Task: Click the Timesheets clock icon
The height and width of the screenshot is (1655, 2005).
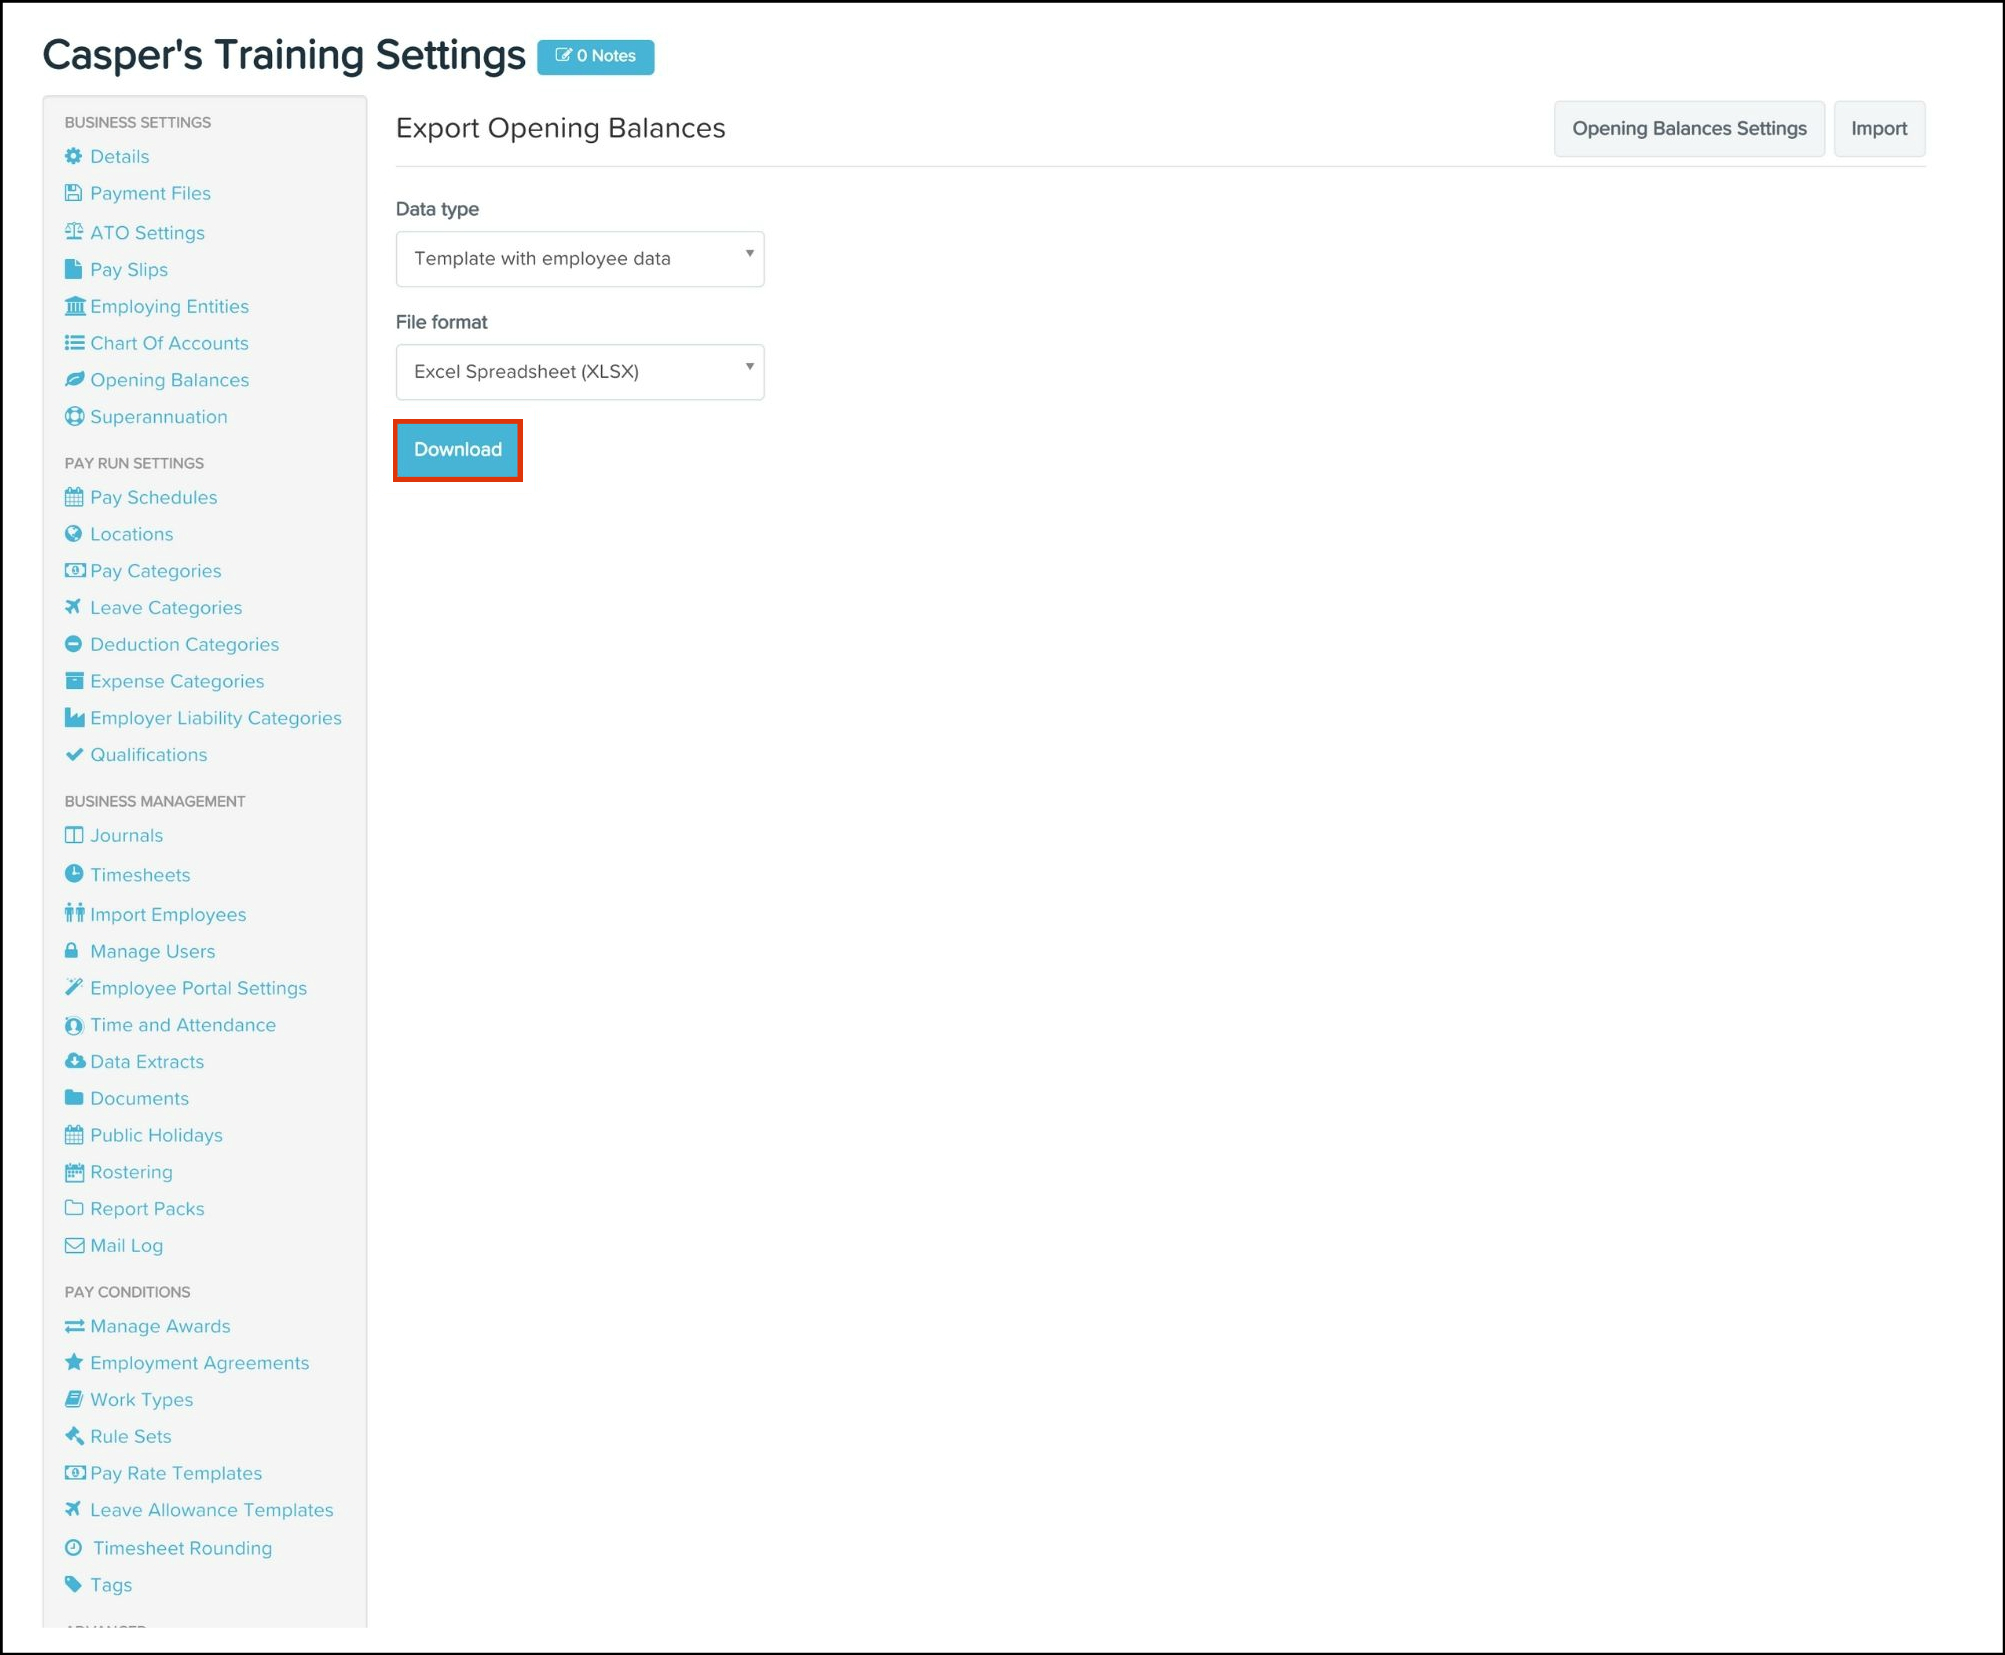Action: point(73,874)
